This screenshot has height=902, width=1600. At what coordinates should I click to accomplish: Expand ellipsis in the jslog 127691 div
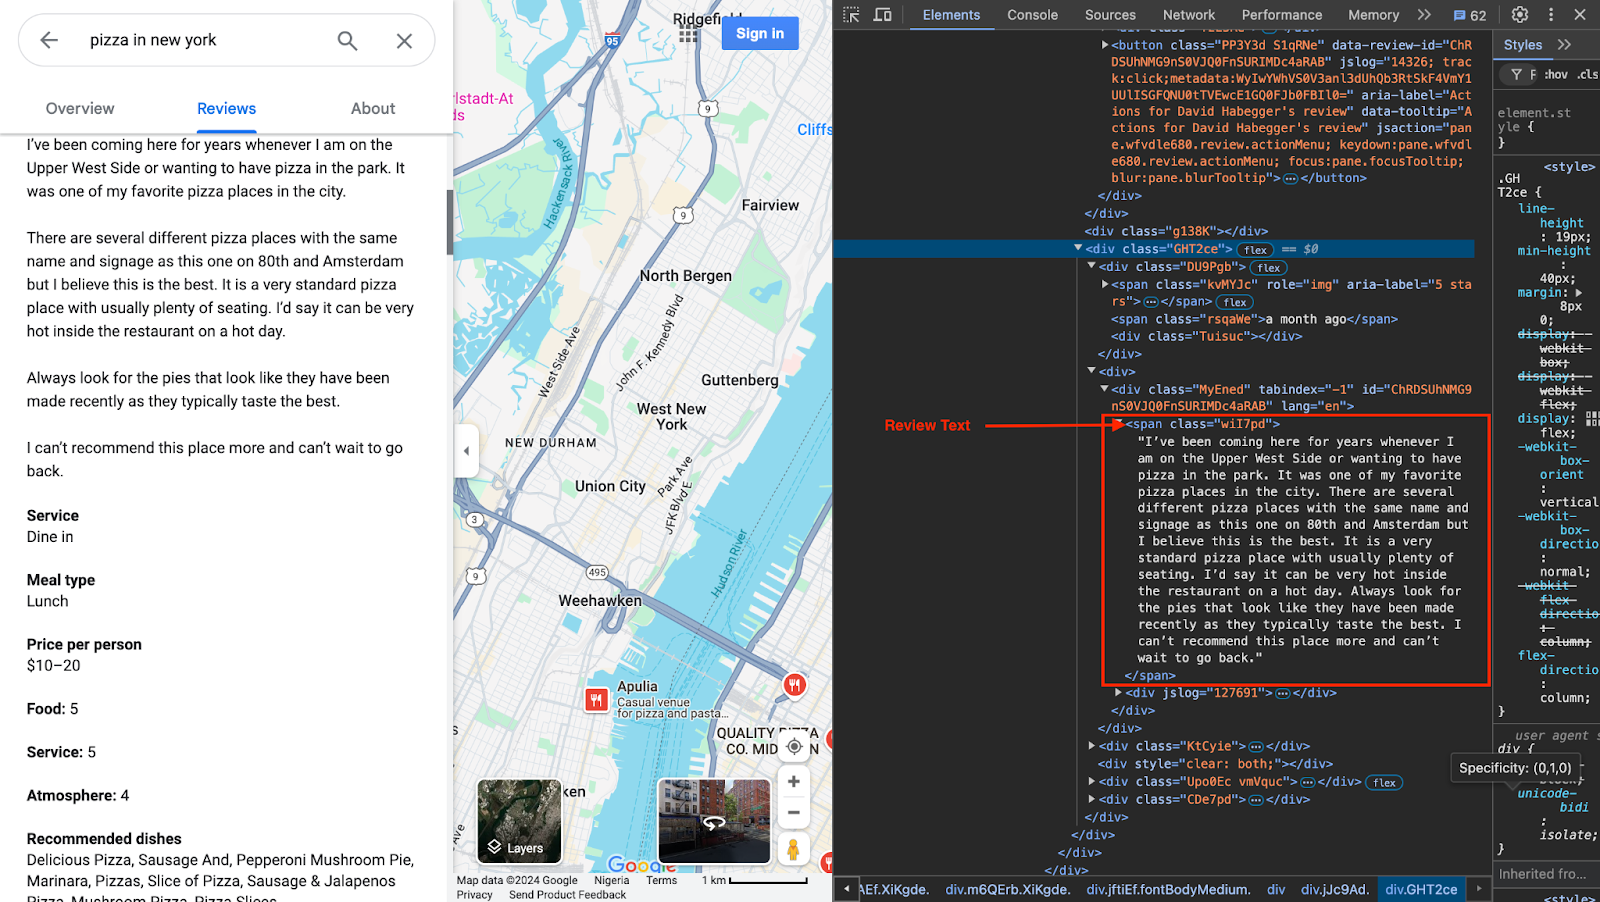pos(1282,693)
